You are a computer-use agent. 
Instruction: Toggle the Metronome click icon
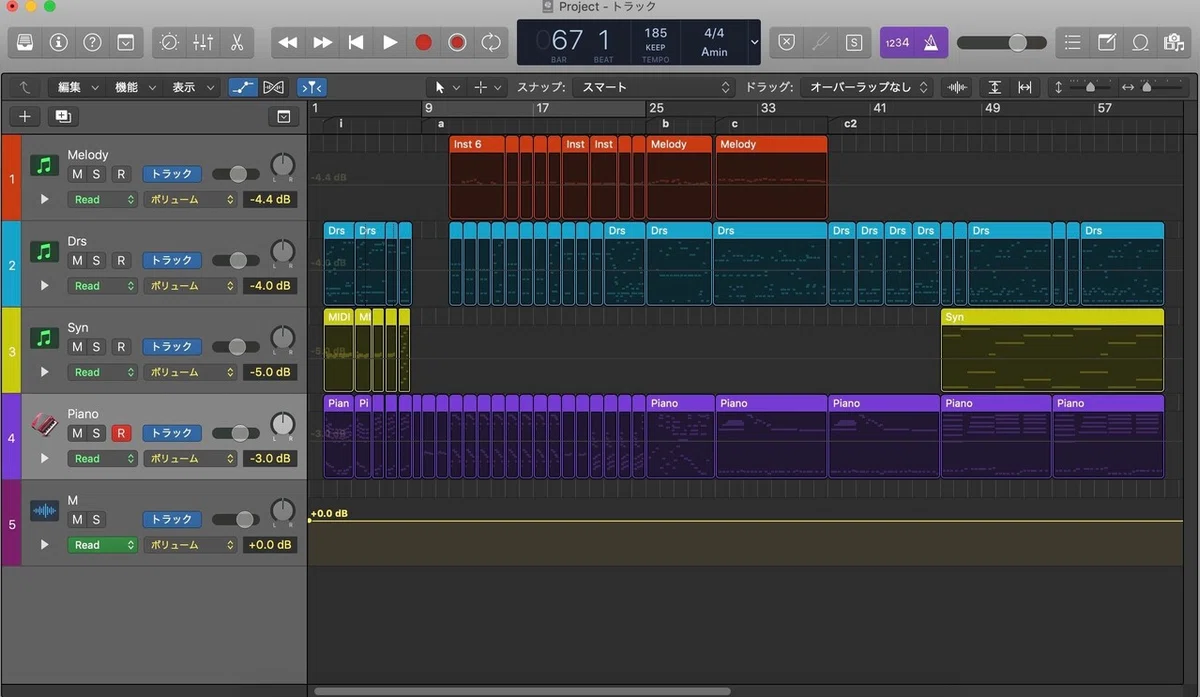click(931, 42)
